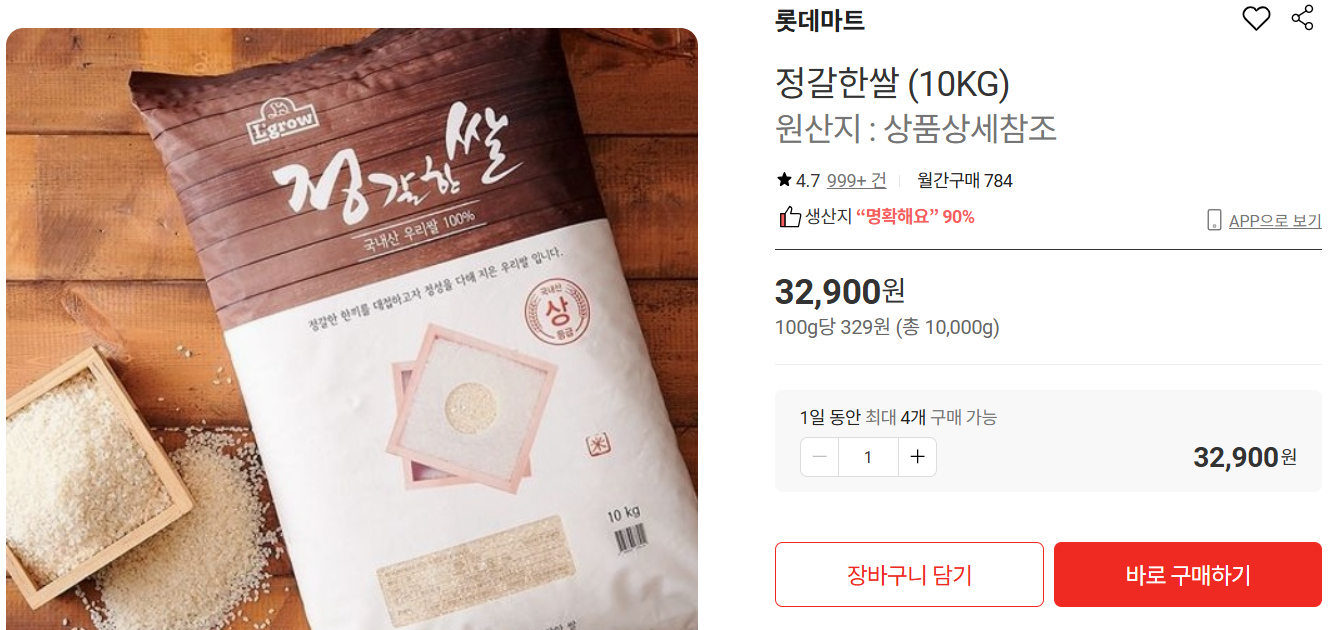1342x630 pixels.
Task: Click the 월간구매 784 text
Action: 965,181
